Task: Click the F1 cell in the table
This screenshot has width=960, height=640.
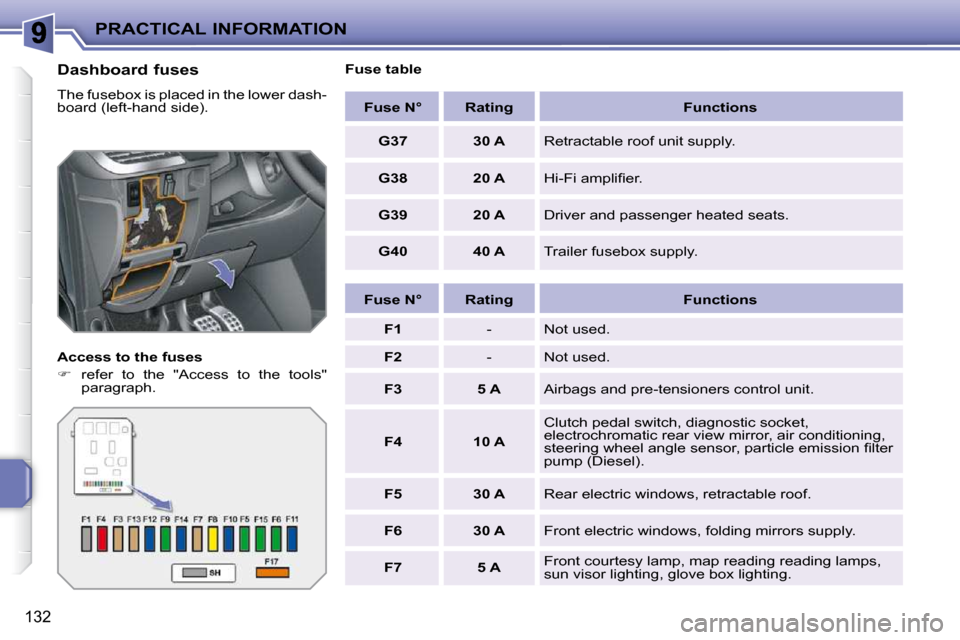Action: coord(392,329)
